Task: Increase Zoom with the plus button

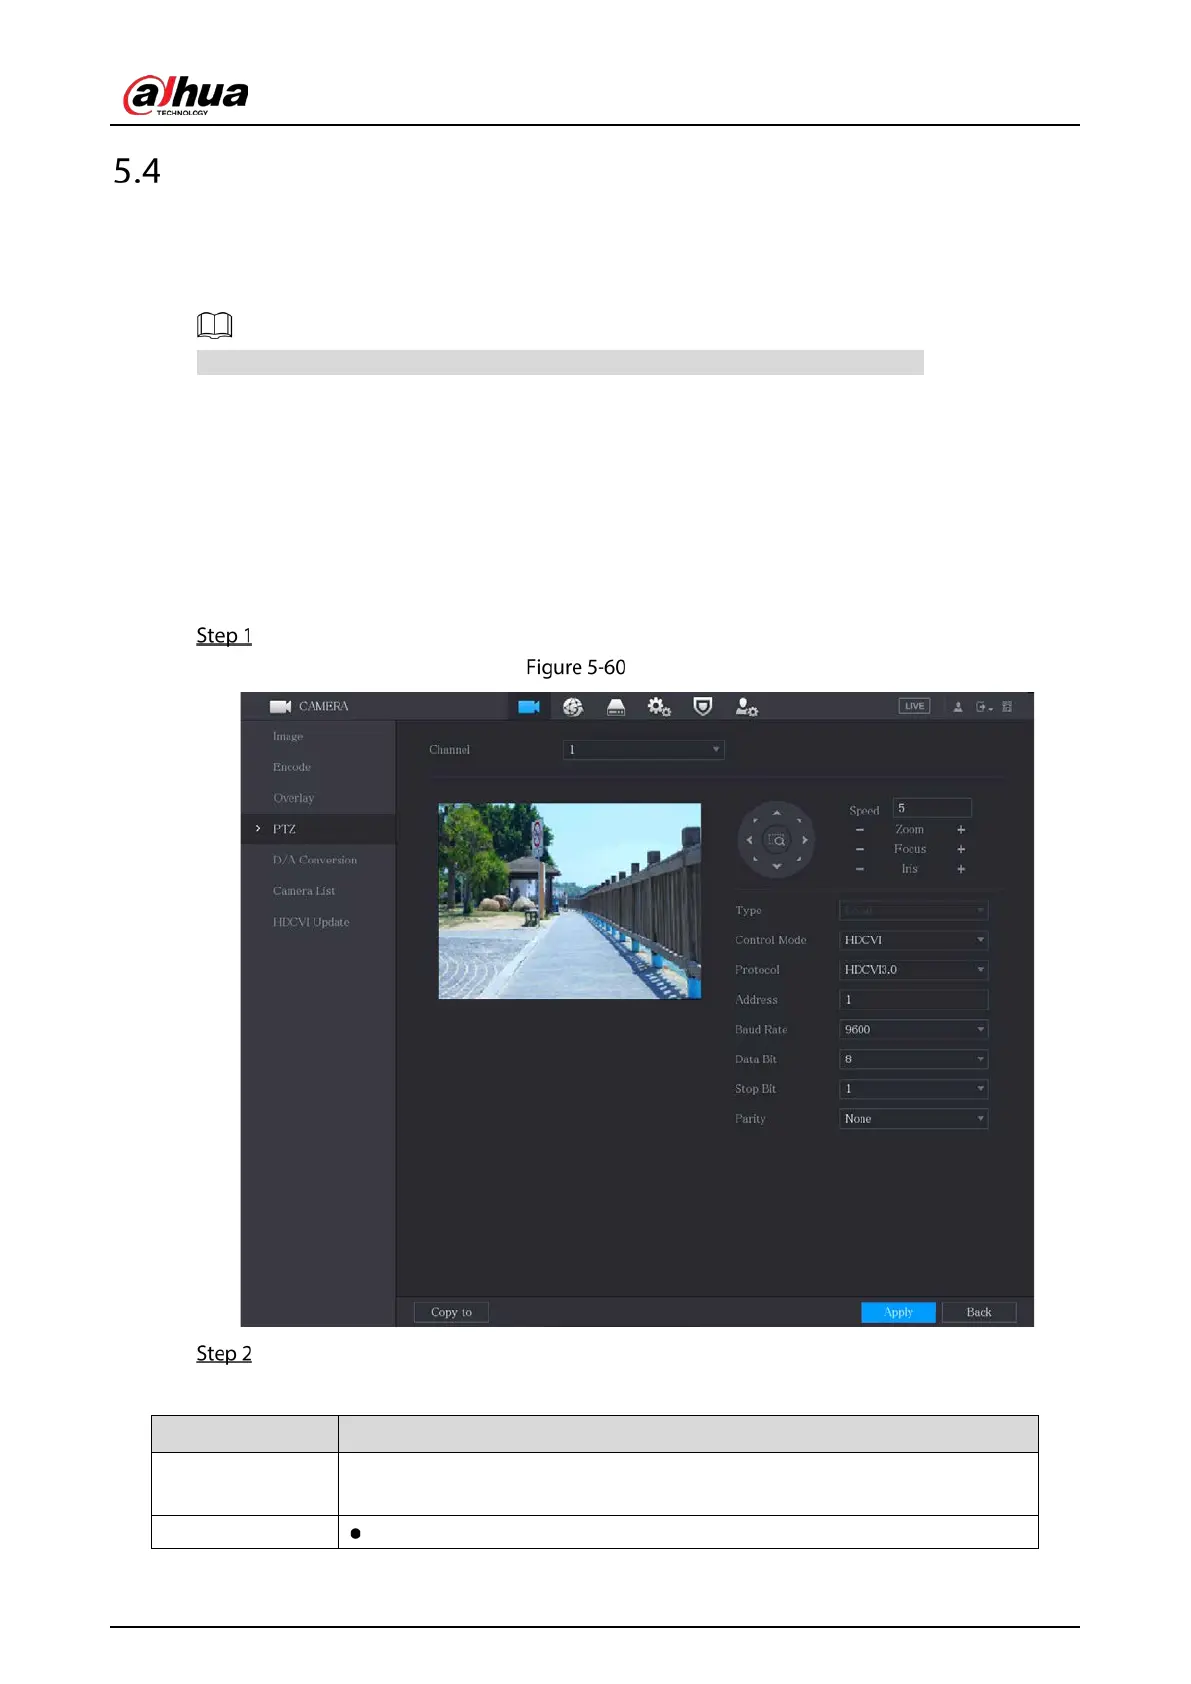Action: [x=961, y=830]
